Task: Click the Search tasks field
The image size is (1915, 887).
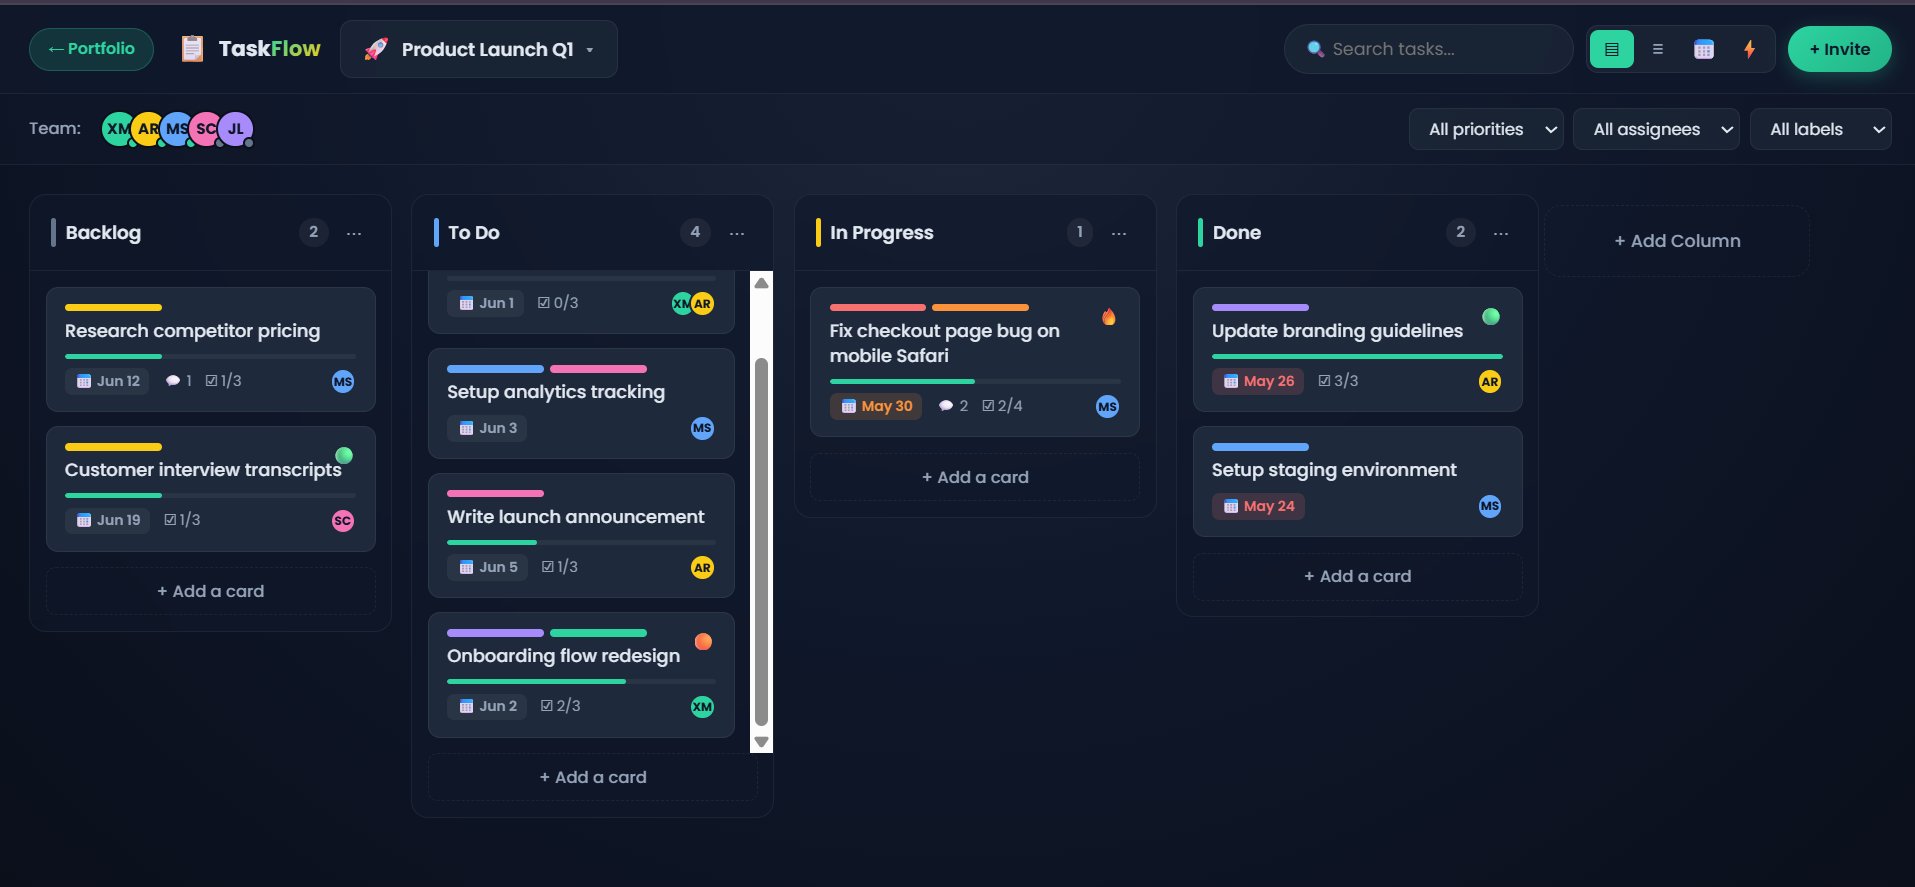Action: 1429,49
